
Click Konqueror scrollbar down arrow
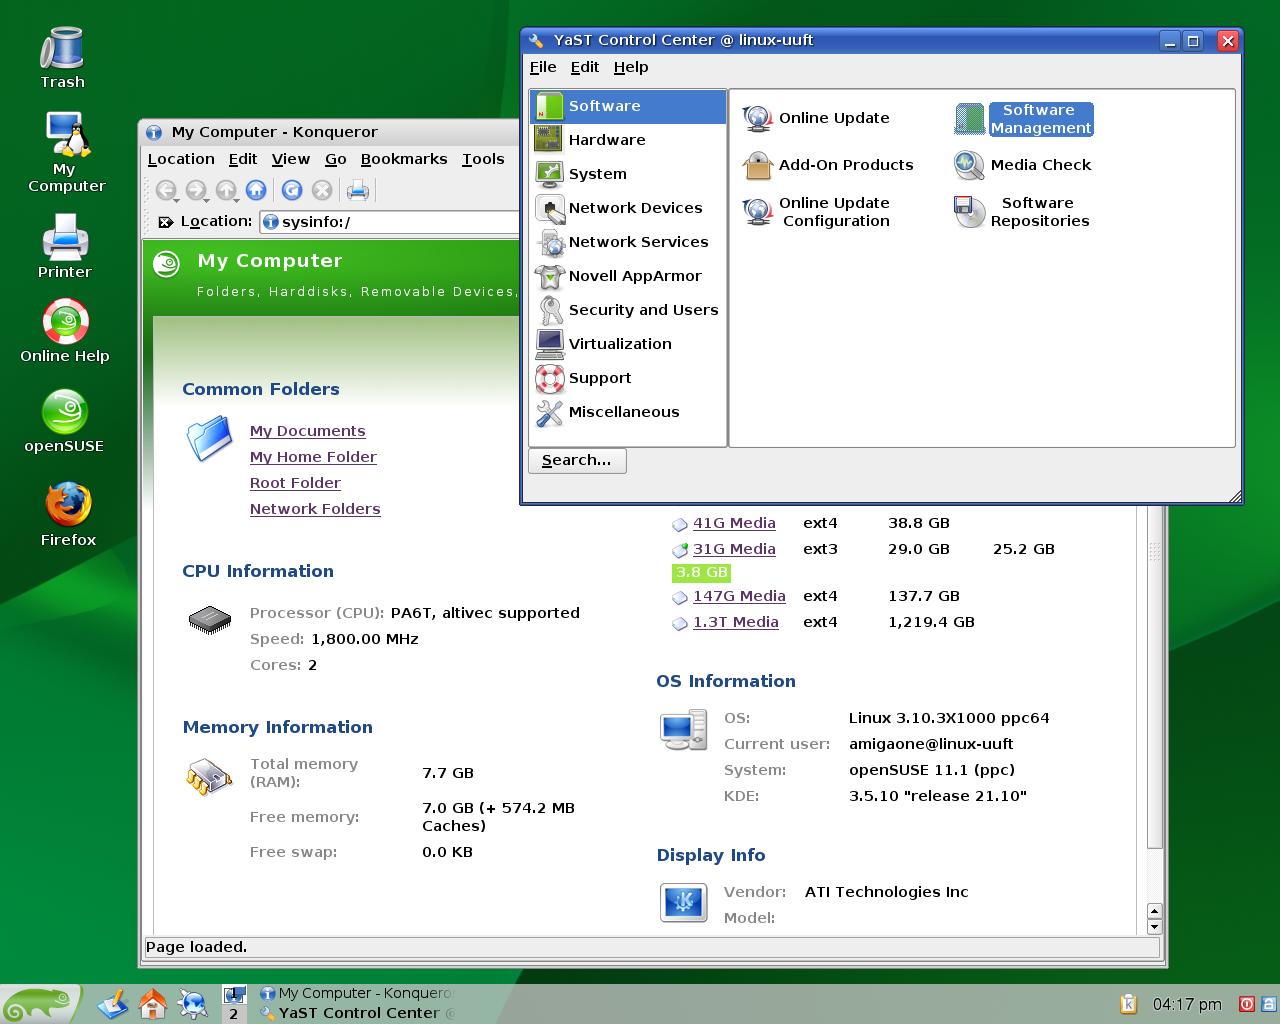(x=1154, y=927)
